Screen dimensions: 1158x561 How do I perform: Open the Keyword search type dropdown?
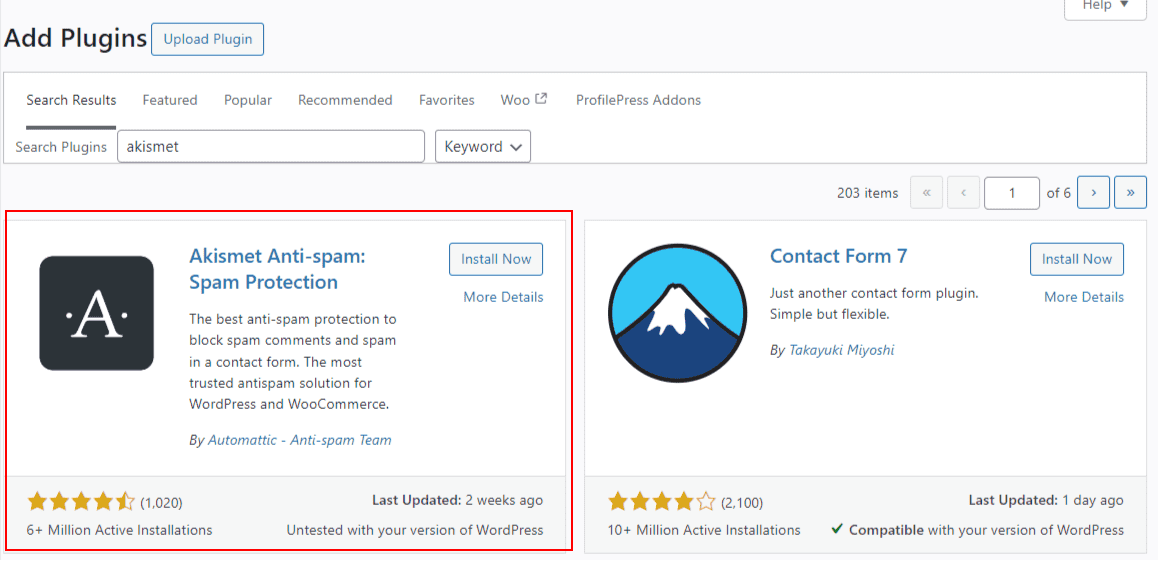coord(483,146)
